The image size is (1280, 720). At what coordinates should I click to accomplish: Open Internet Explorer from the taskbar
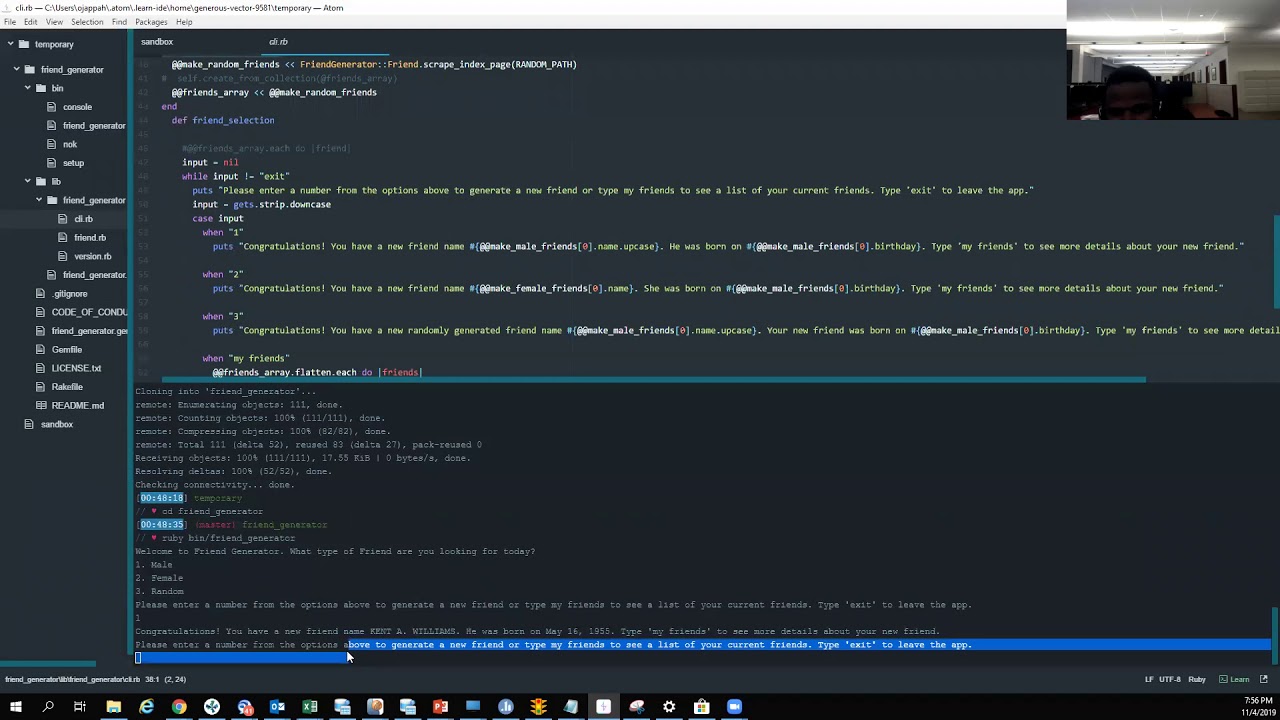(146, 707)
